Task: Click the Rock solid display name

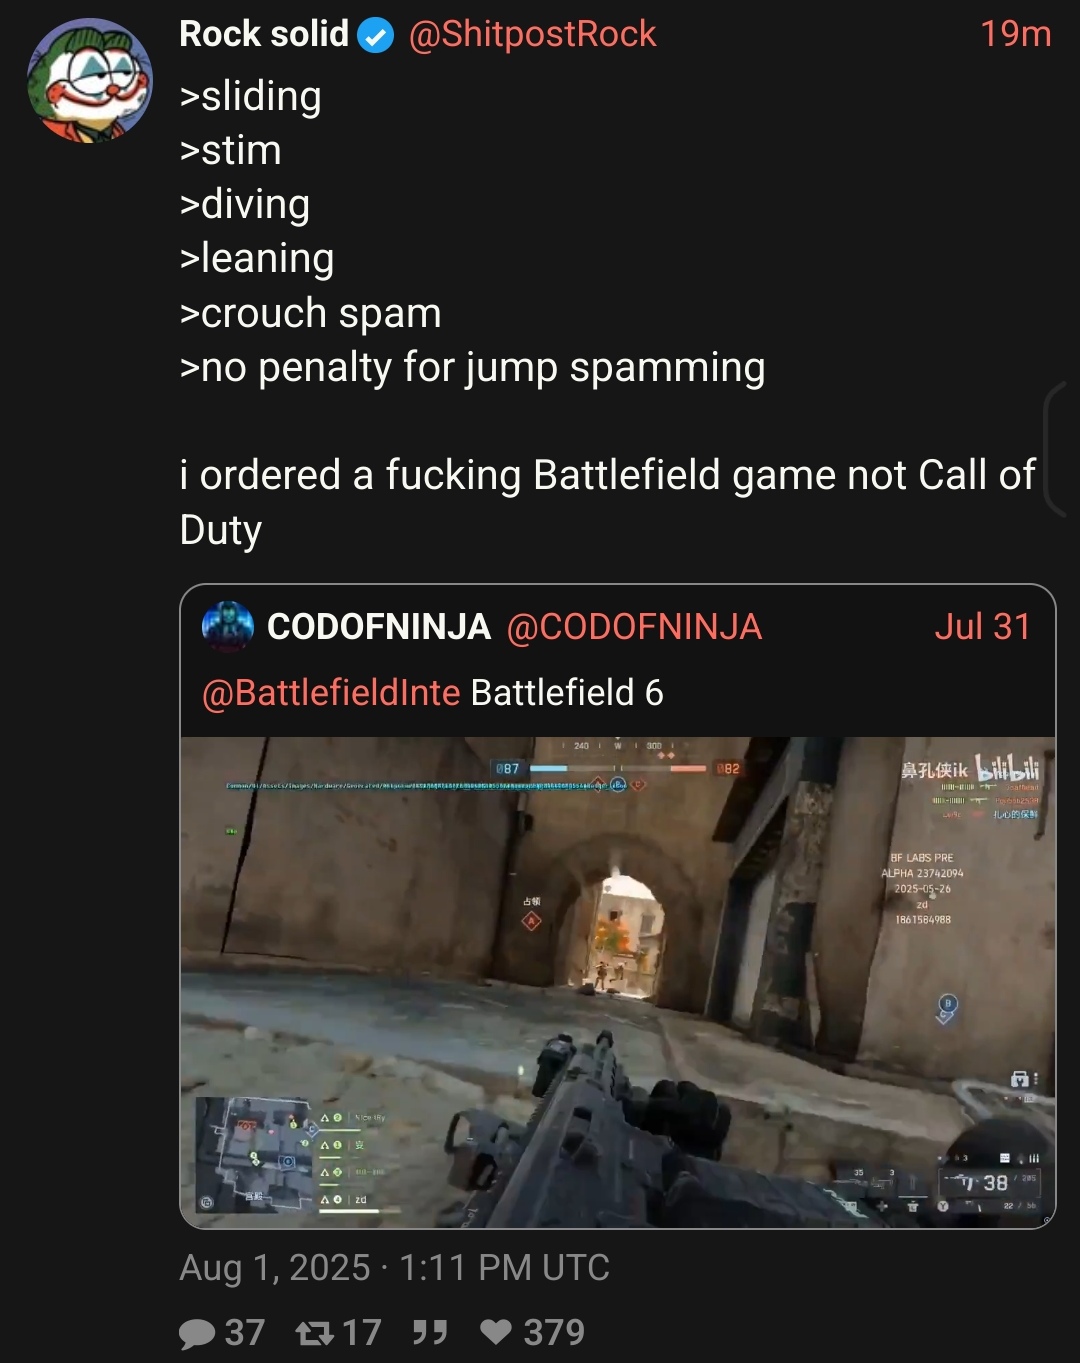Action: tap(264, 34)
